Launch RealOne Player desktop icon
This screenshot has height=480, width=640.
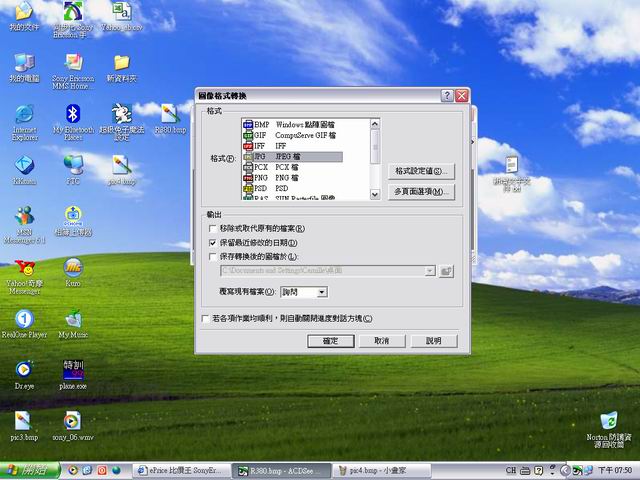pyautogui.click(x=24, y=324)
